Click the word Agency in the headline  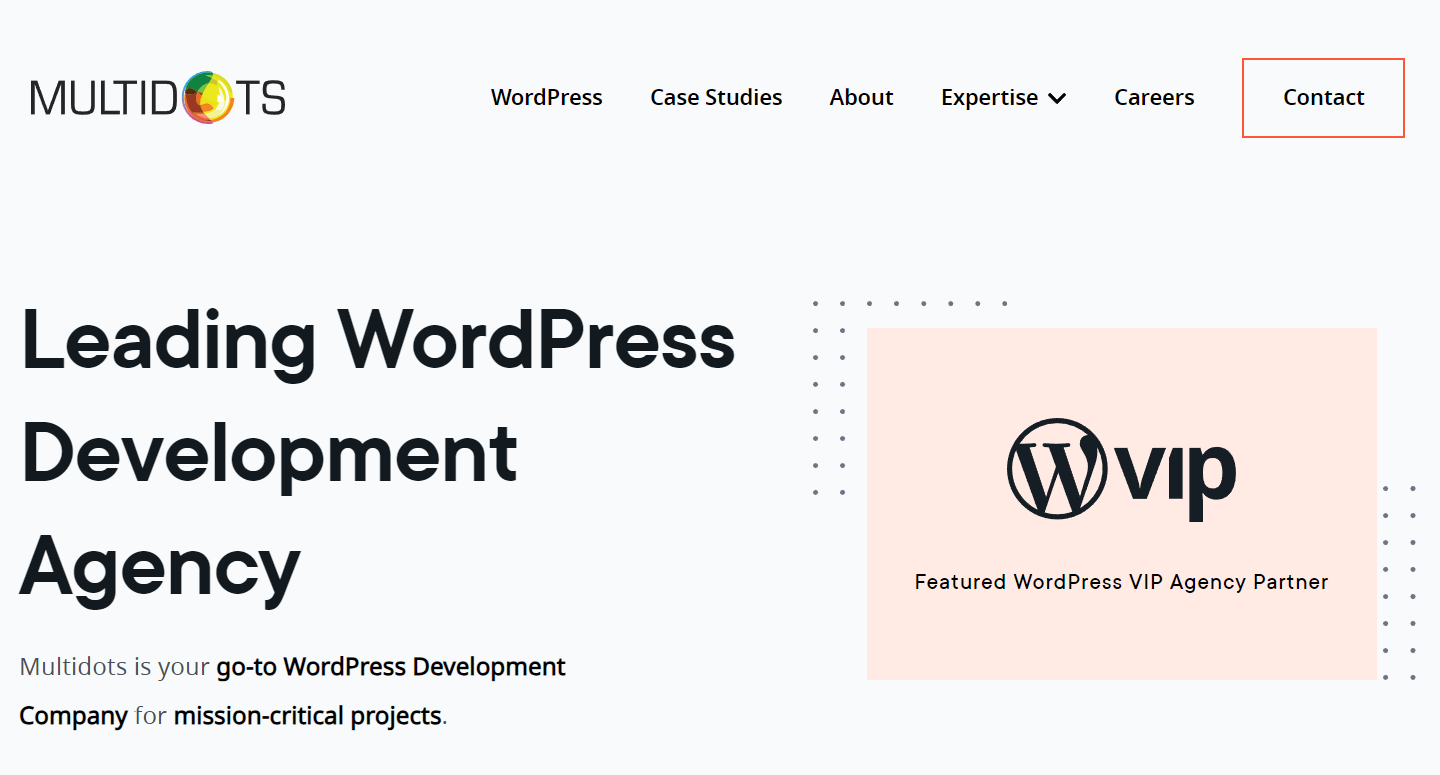160,567
